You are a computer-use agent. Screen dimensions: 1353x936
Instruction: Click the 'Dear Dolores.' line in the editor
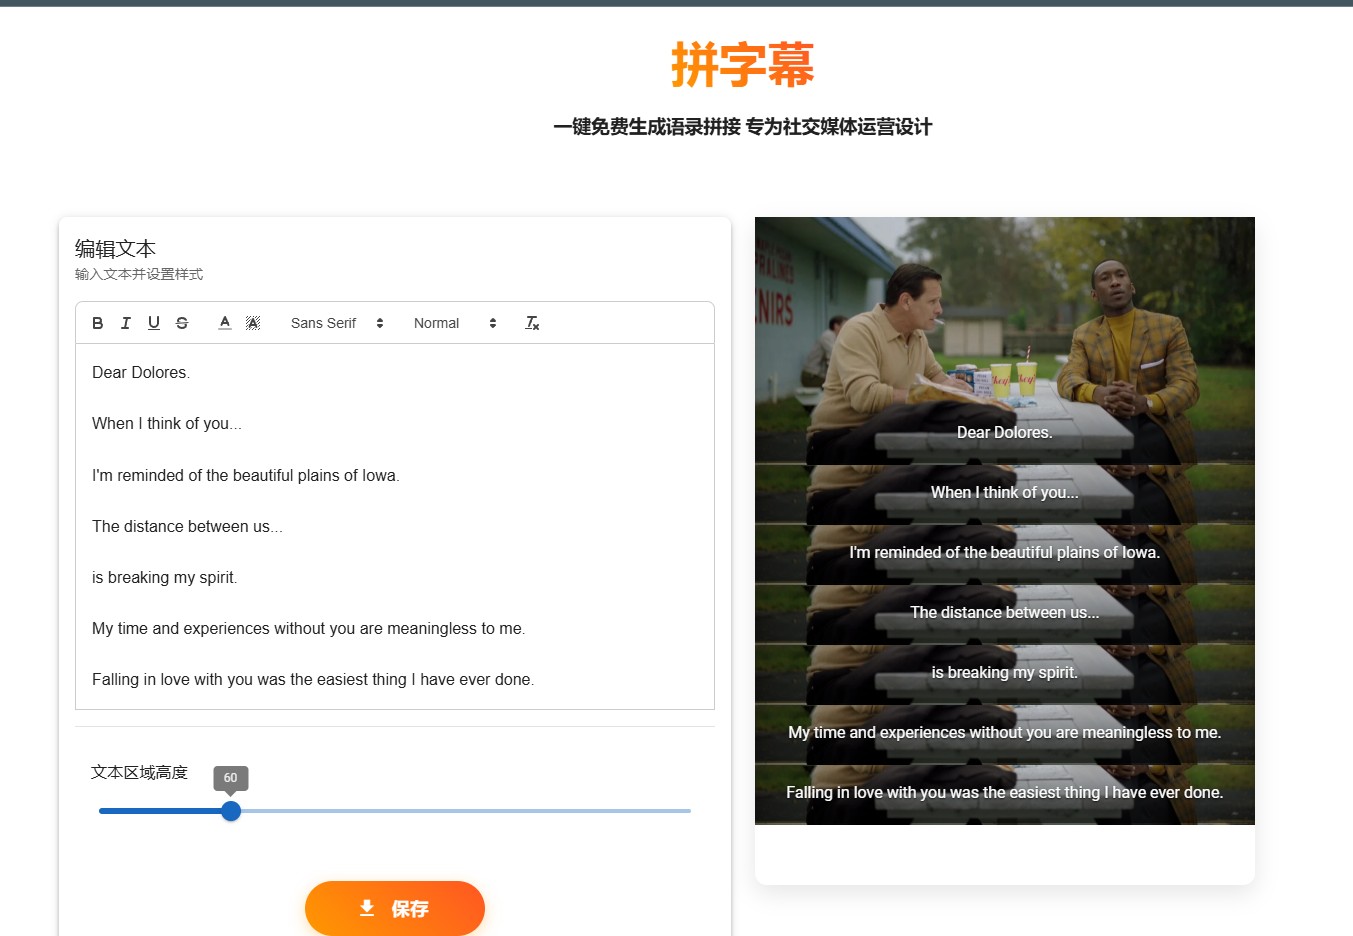click(141, 372)
